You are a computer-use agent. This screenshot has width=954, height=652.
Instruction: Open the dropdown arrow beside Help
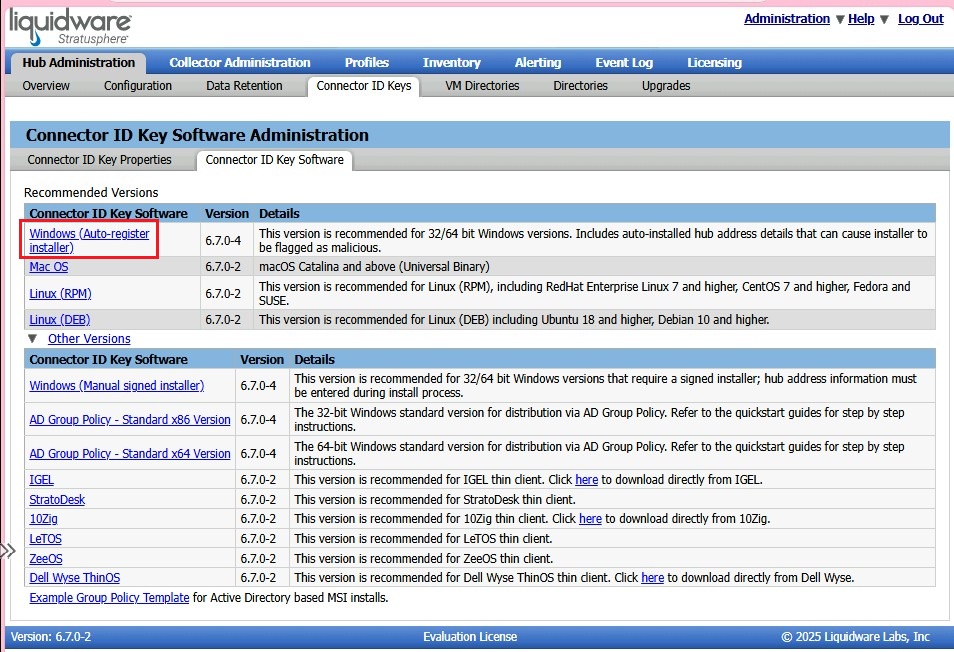(884, 19)
